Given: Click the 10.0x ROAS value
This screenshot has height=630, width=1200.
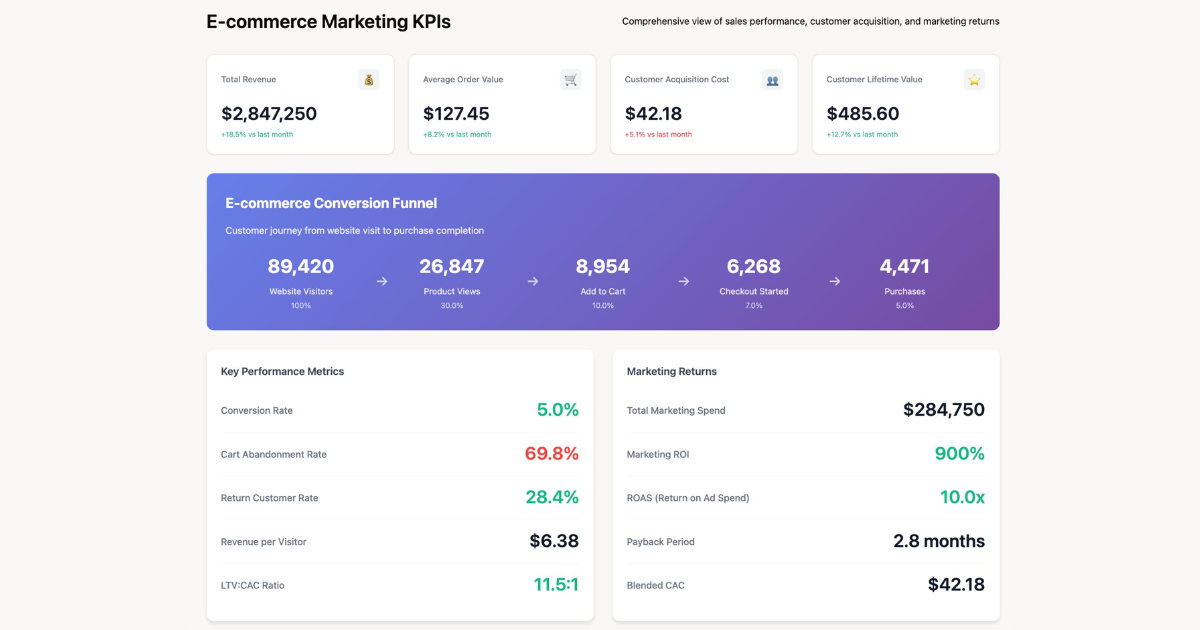Looking at the screenshot, I should (963, 497).
